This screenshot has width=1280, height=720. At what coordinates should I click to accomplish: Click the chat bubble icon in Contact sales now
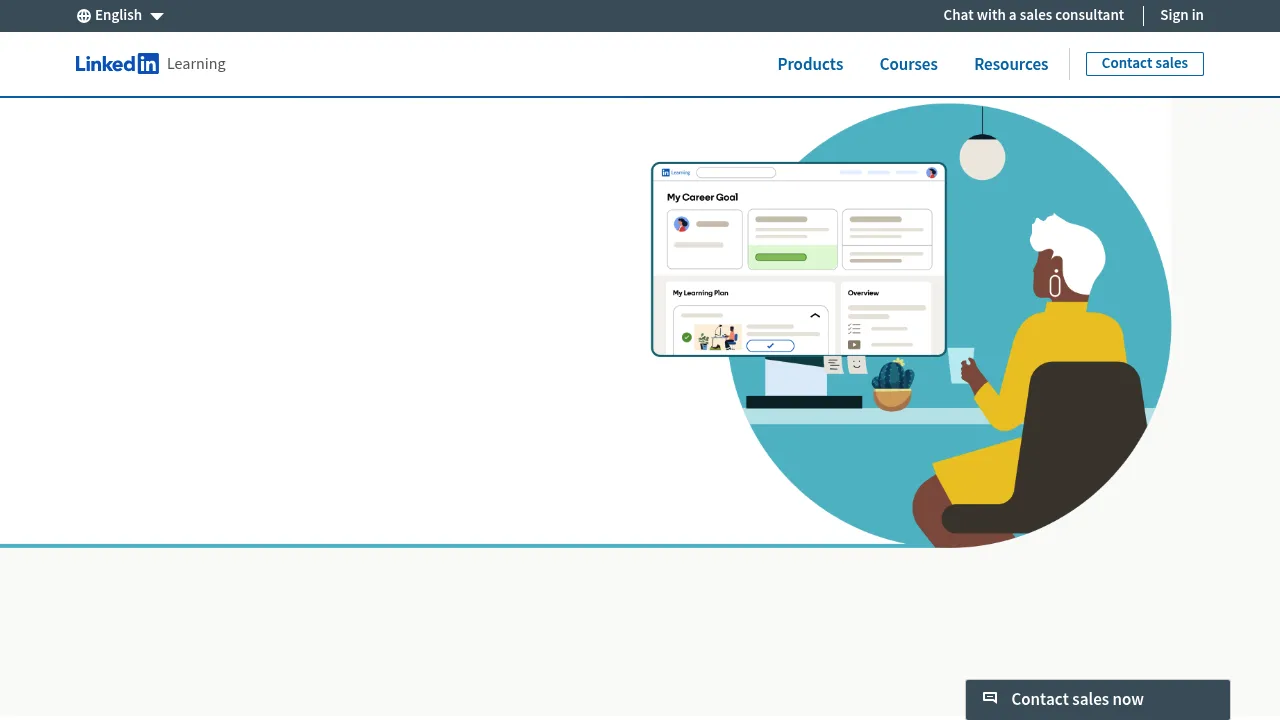(990, 698)
